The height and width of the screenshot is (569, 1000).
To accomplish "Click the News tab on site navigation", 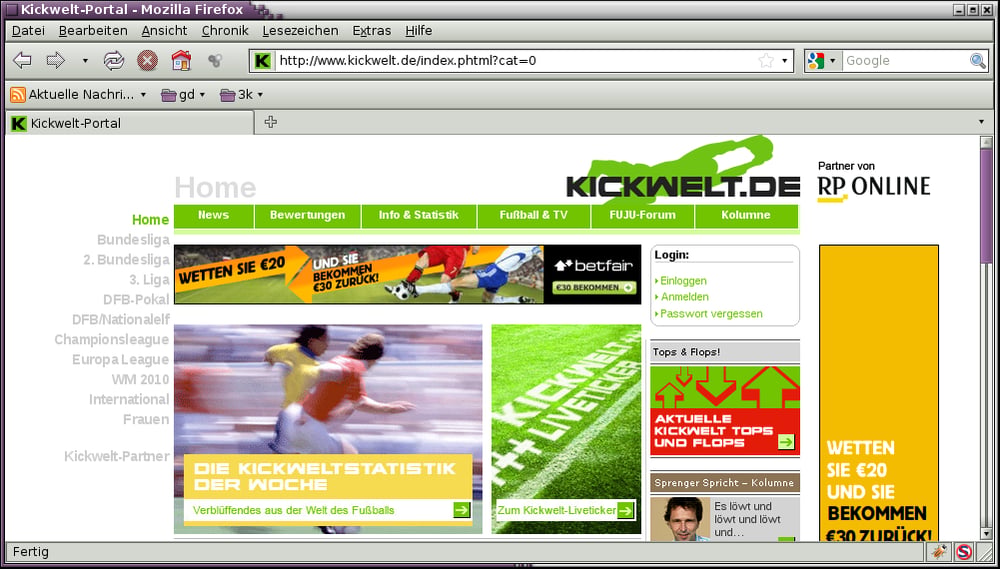I will tap(214, 216).
